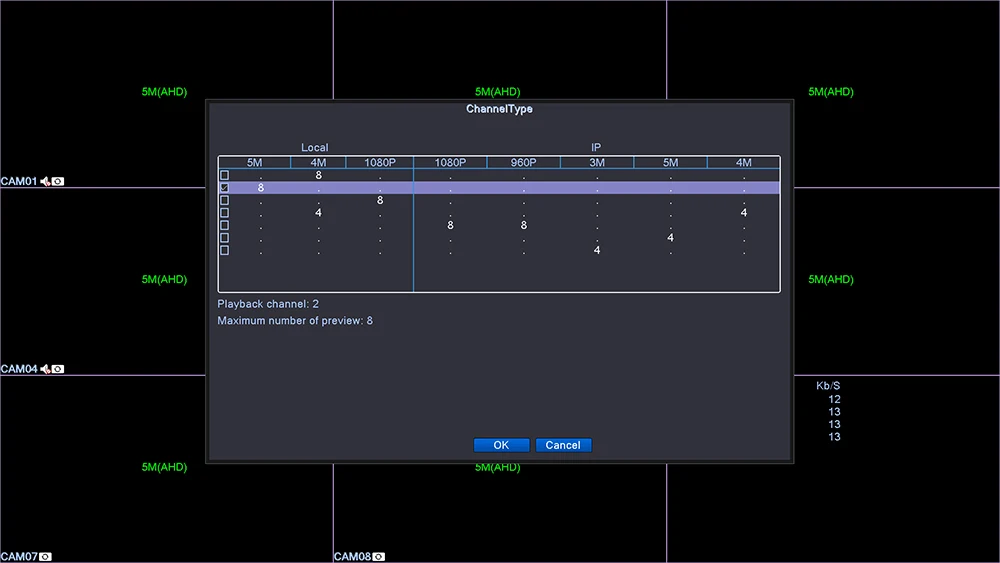Click the IP 1080P column header
1000x563 pixels.
[x=450, y=163]
